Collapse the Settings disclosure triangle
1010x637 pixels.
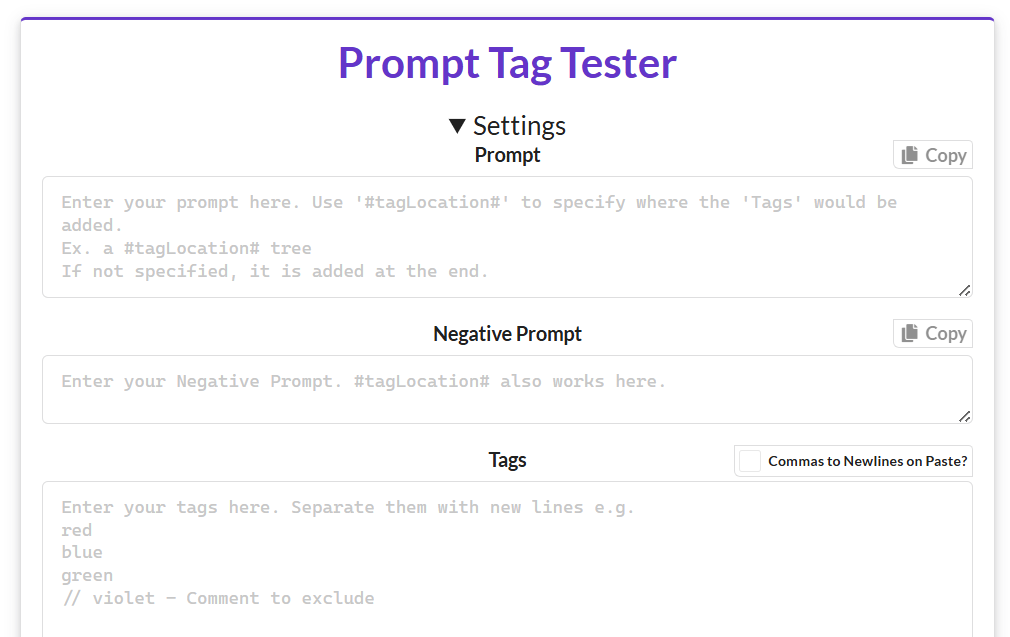coord(457,126)
